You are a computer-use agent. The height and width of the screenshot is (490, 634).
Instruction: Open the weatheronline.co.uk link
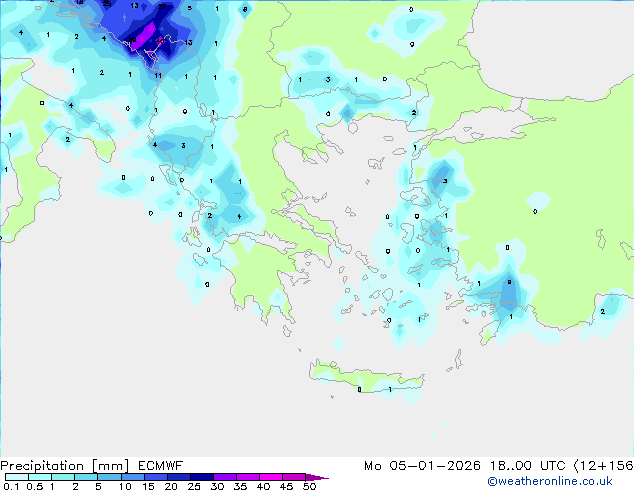coord(550,481)
